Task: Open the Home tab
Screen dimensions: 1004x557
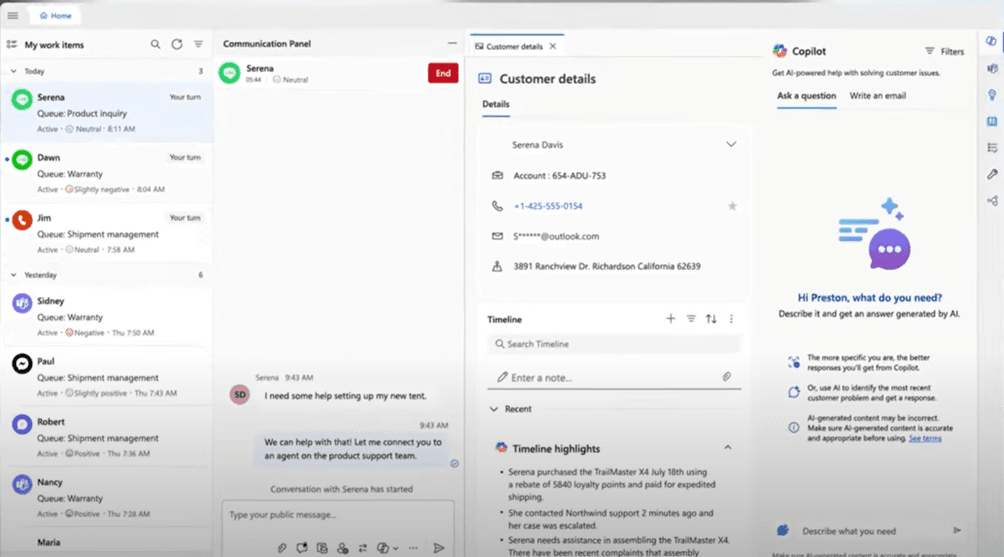Action: pos(56,15)
